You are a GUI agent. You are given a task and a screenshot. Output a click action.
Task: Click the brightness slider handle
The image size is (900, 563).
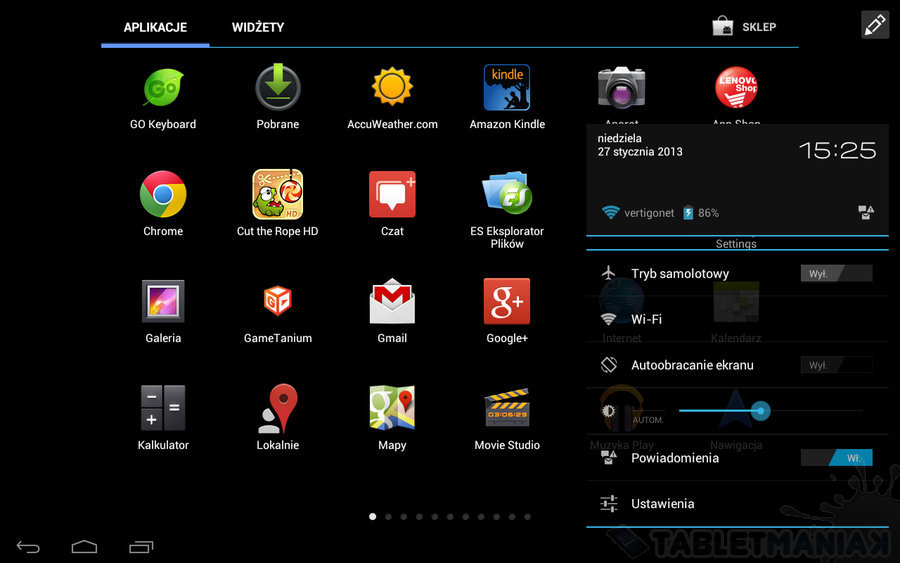761,411
